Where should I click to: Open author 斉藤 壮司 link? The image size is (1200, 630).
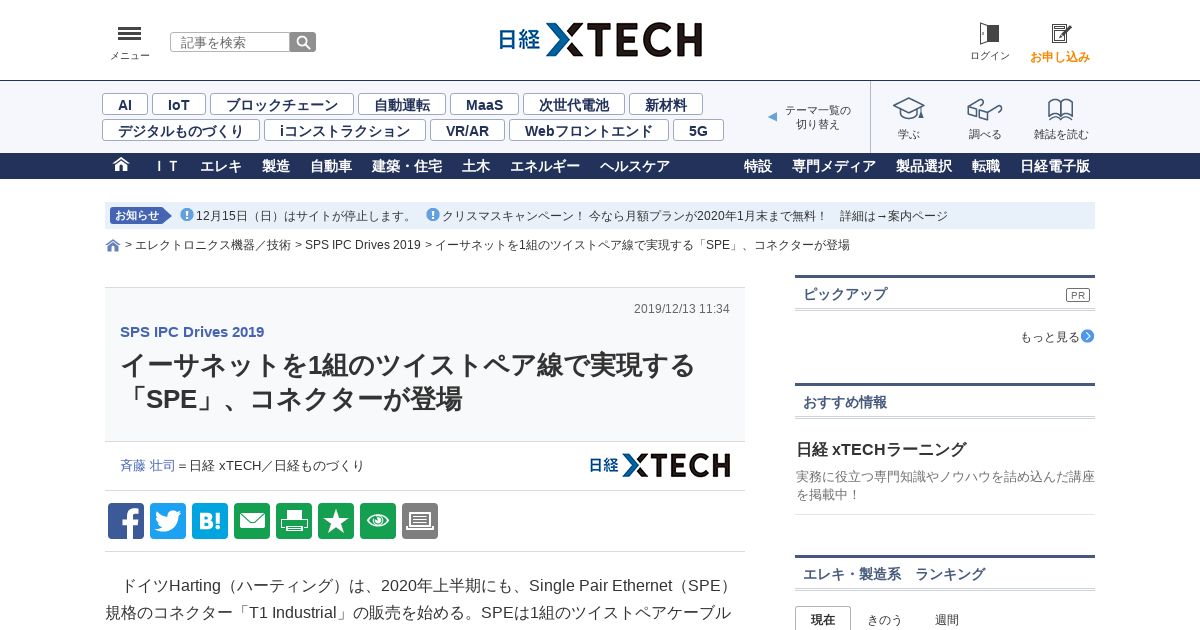pos(147,465)
